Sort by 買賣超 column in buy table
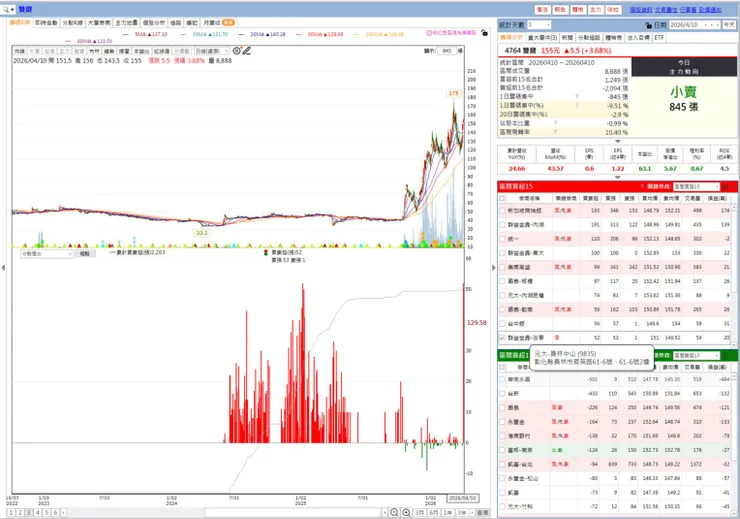The height and width of the screenshot is (519, 740). pyautogui.click(x=590, y=199)
